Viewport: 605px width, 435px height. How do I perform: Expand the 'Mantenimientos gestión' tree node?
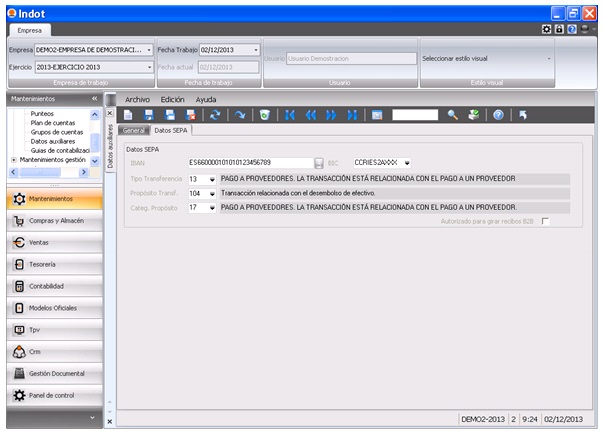pos(14,159)
